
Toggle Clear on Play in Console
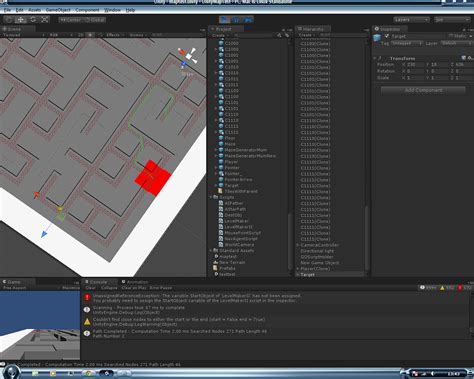tap(134, 288)
